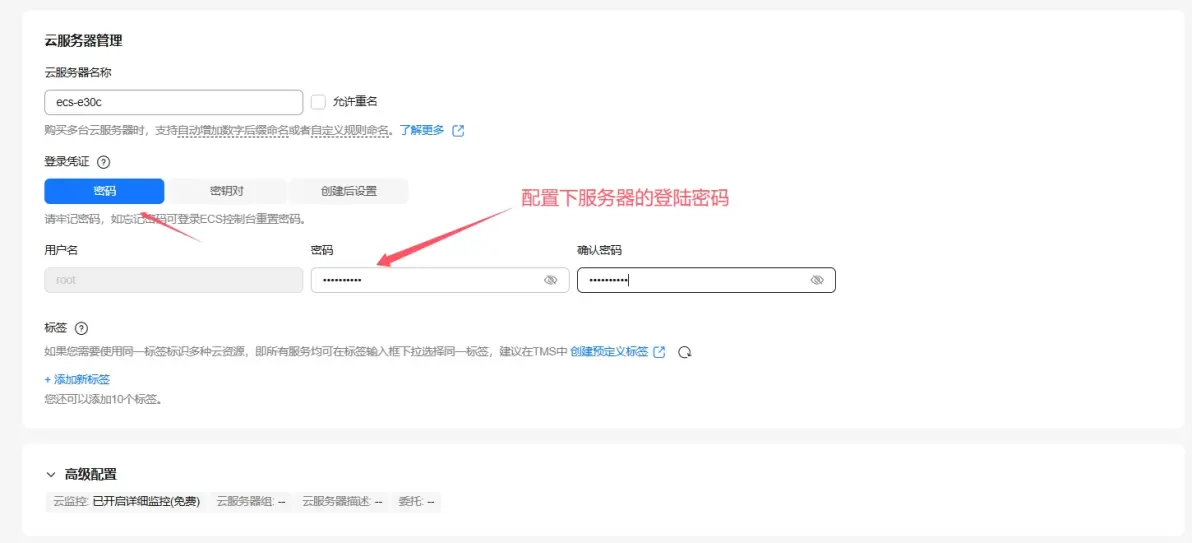The width and height of the screenshot is (1192, 543).
Task: Click the 自动增加数字后缀命名 underlined text
Action: pyautogui.click(x=233, y=130)
